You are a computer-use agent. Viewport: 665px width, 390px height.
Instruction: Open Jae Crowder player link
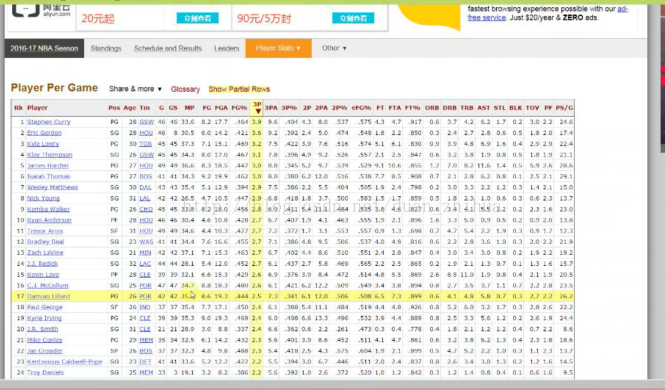tap(45, 351)
